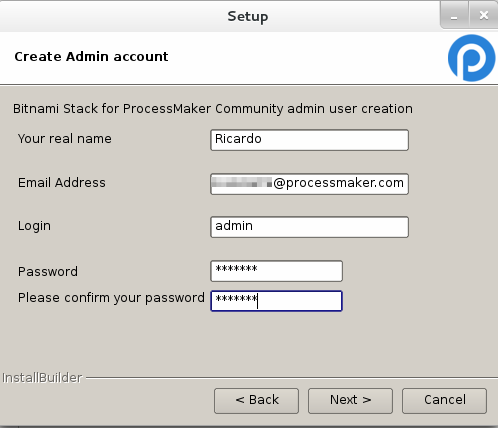Click into the Email Address input field

[309, 184]
